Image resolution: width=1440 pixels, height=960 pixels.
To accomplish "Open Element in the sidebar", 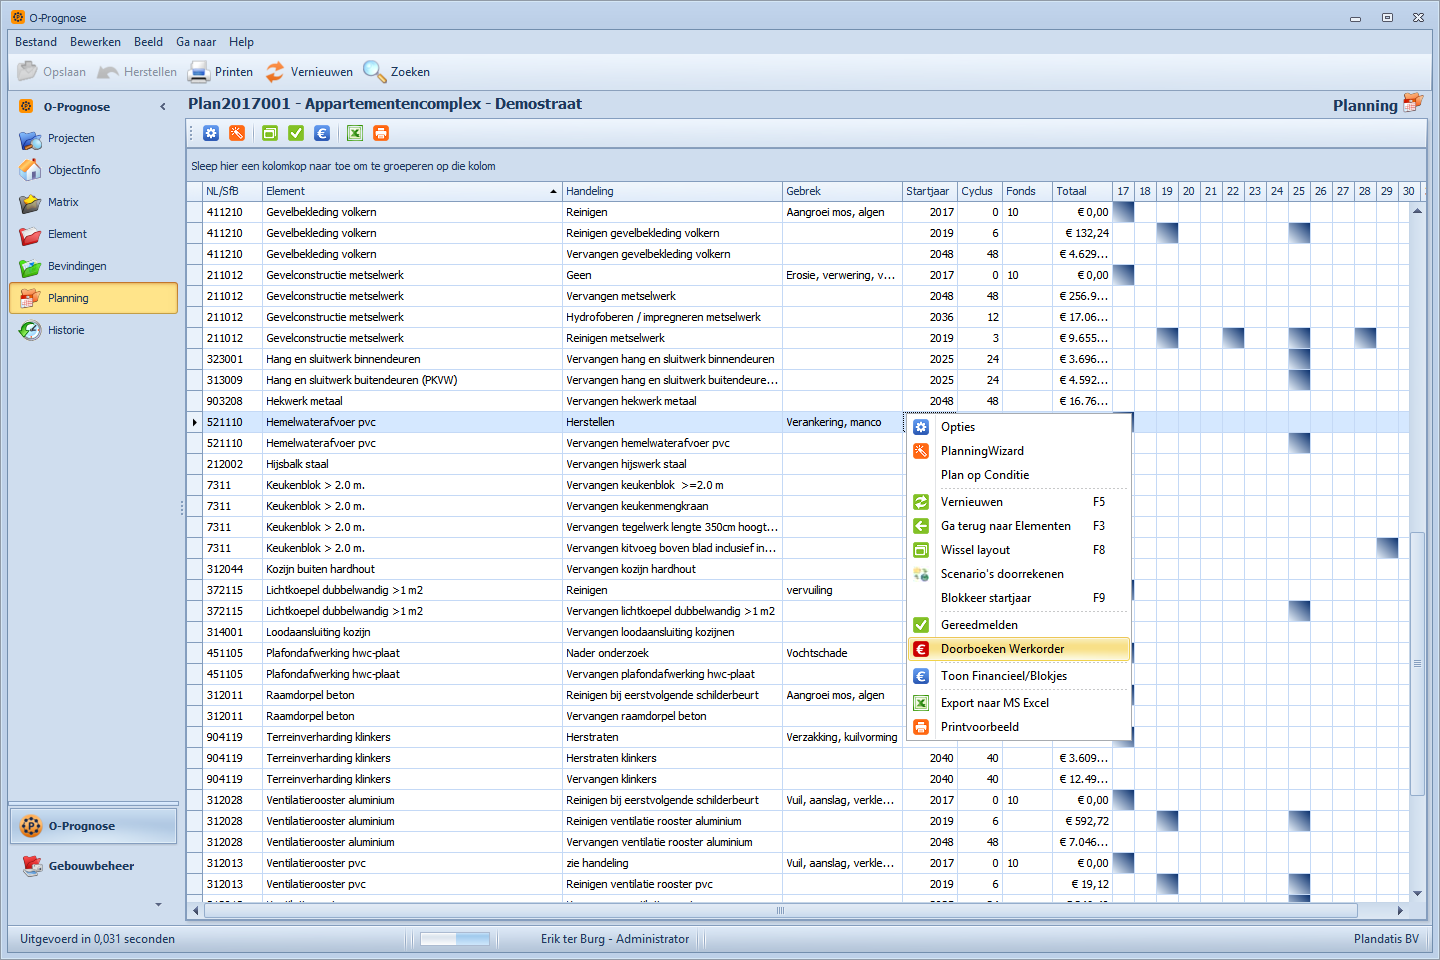I will click(93, 234).
